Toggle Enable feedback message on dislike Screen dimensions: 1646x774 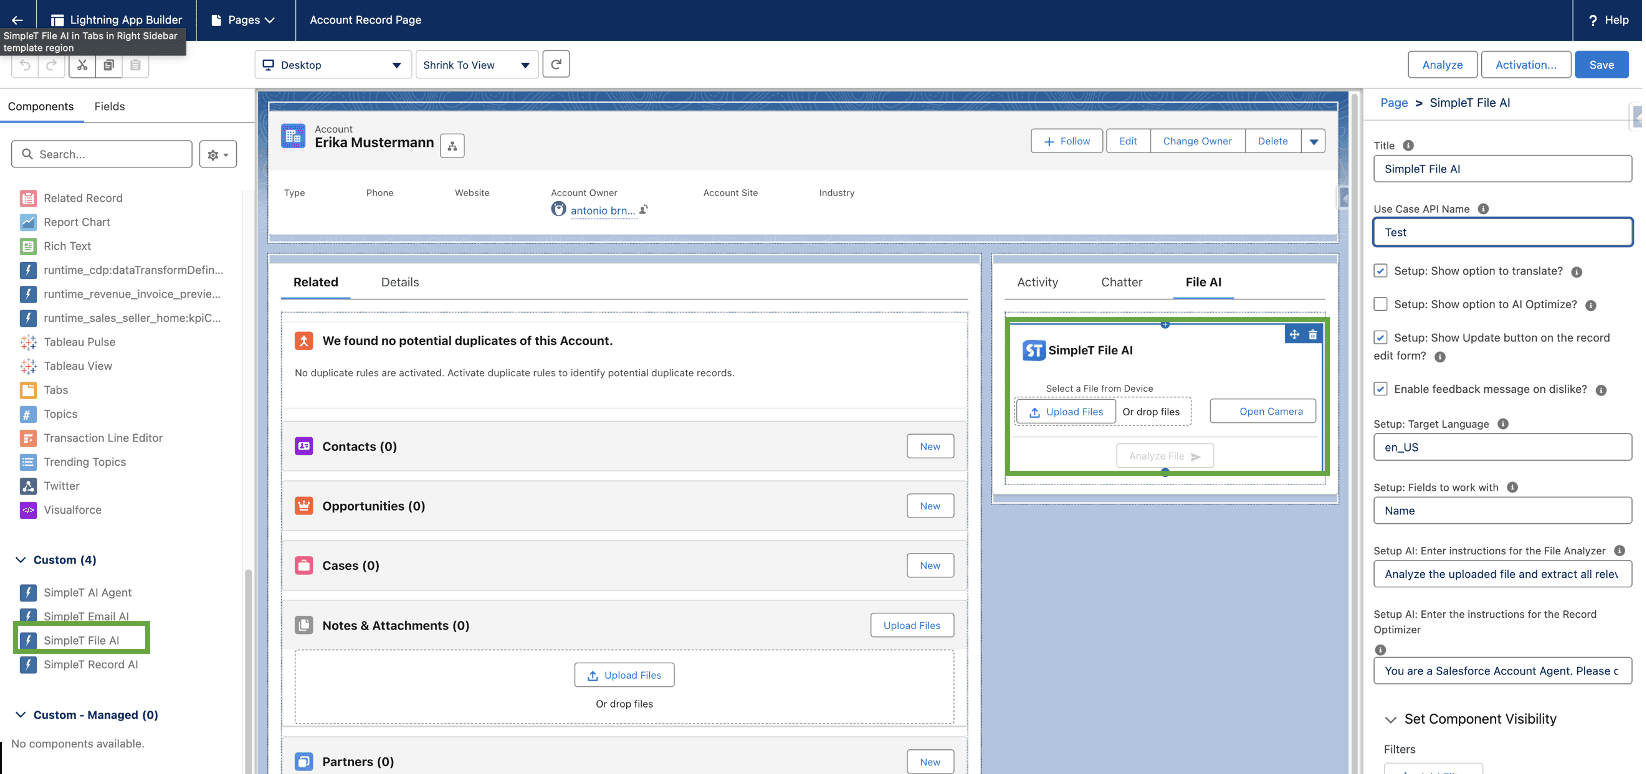(1380, 389)
